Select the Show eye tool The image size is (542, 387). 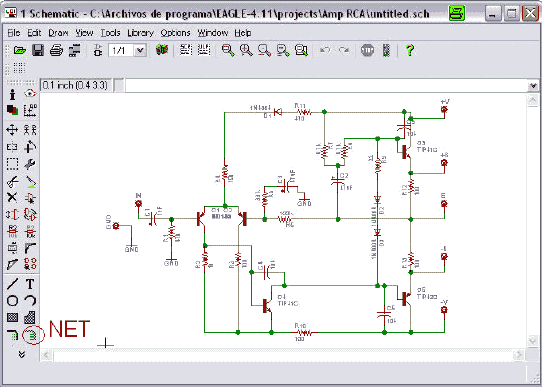[30, 94]
